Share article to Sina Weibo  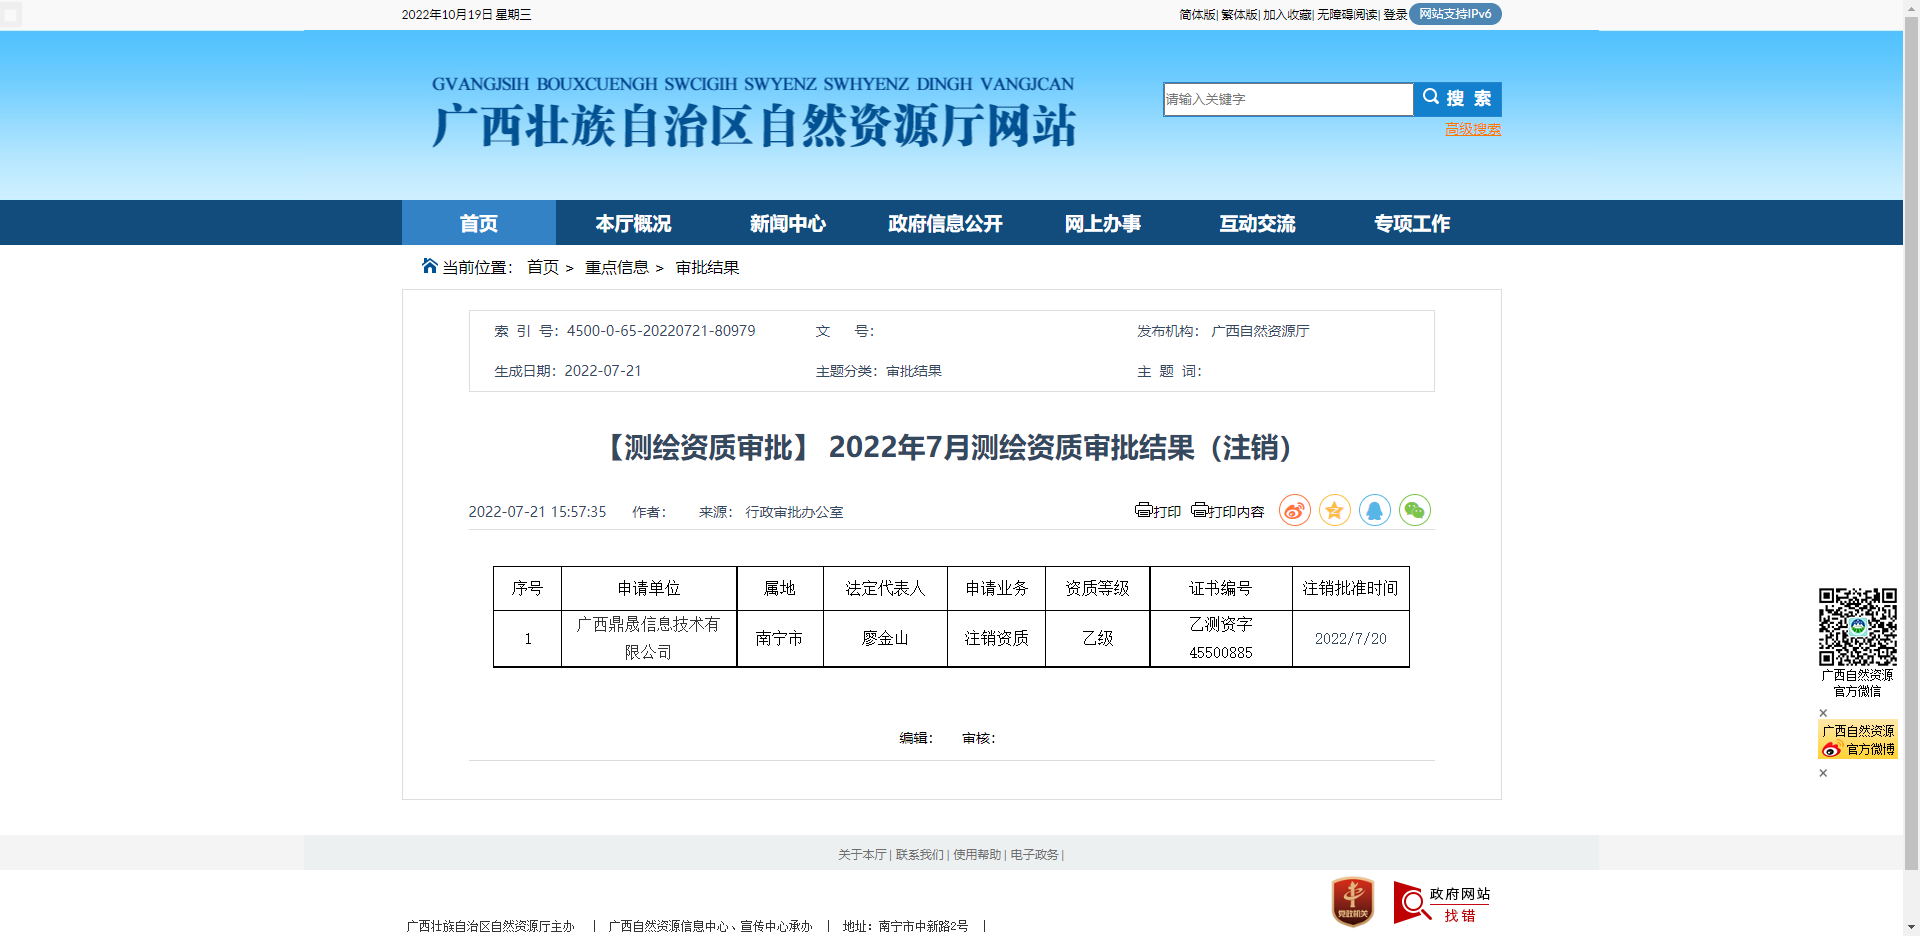pyautogui.click(x=1294, y=510)
